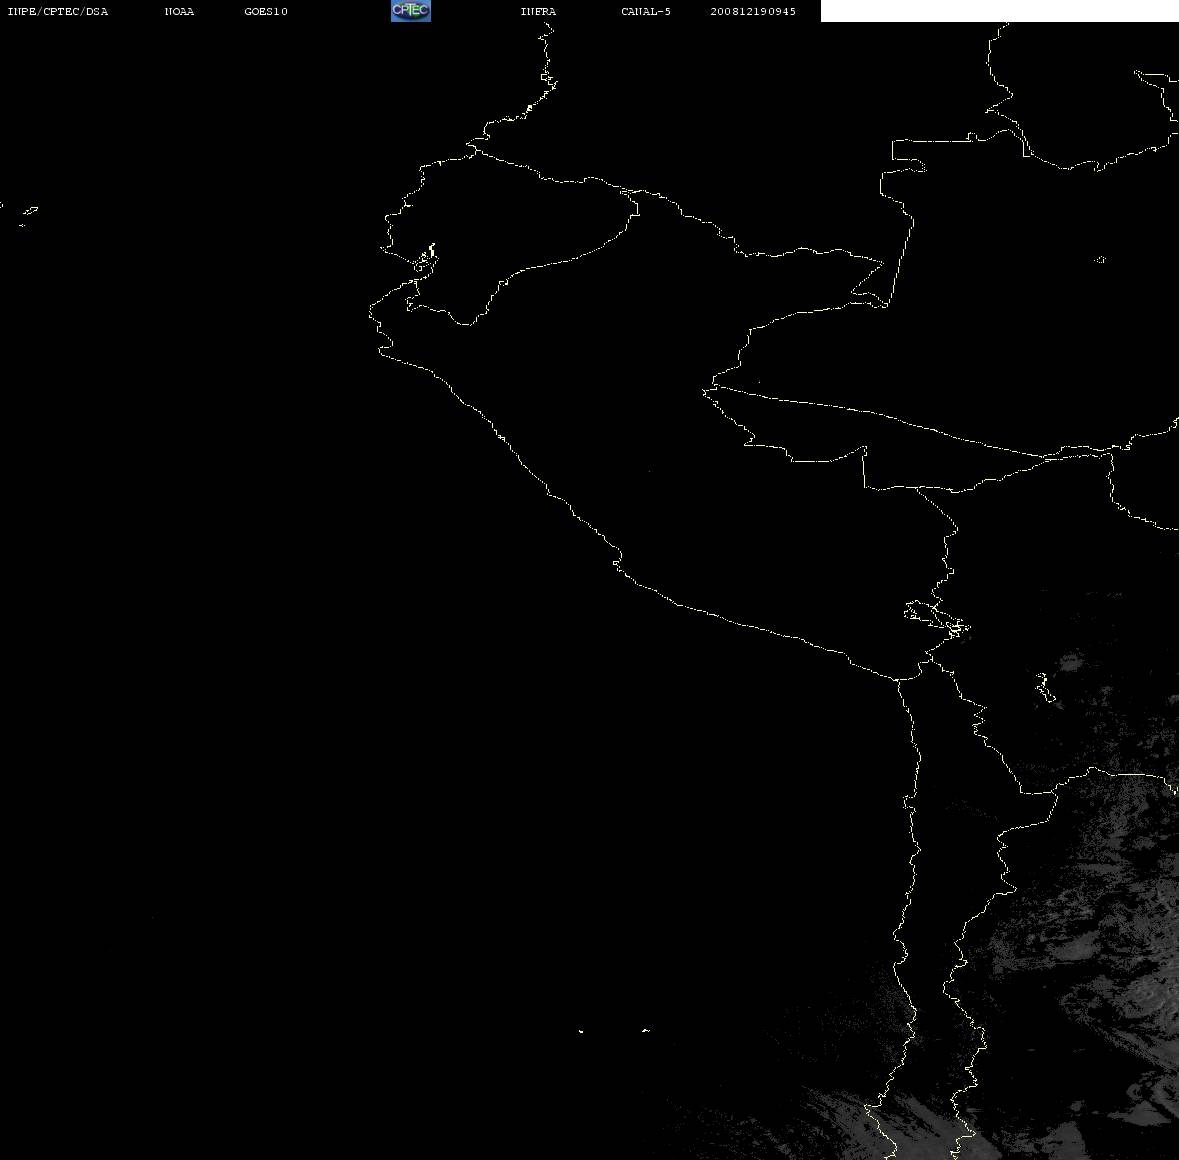Click the left small Pacific island dot

coord(580,1031)
